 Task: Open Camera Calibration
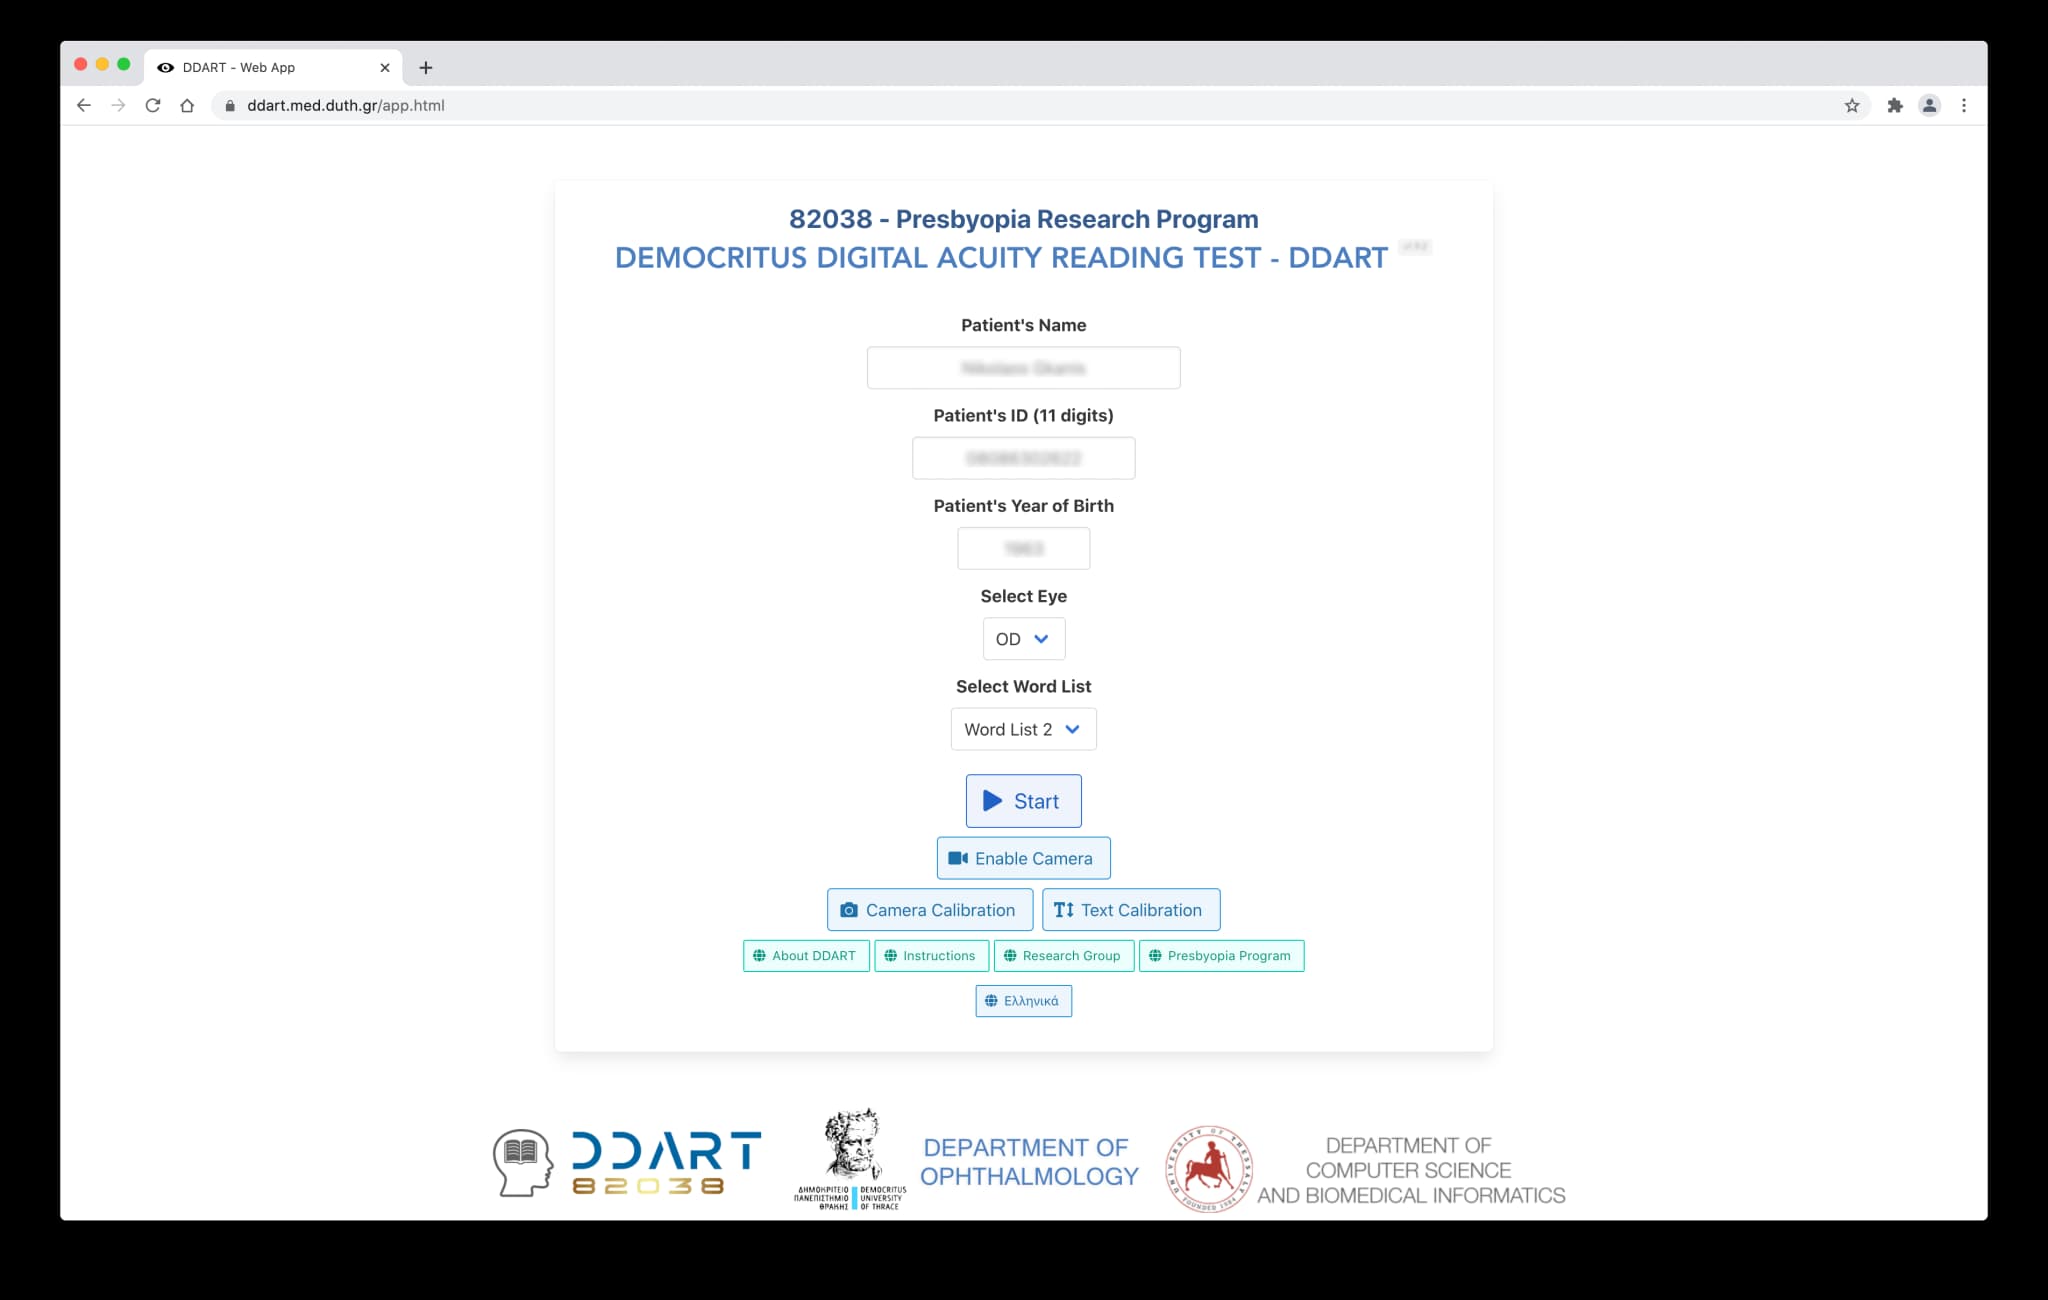[929, 910]
